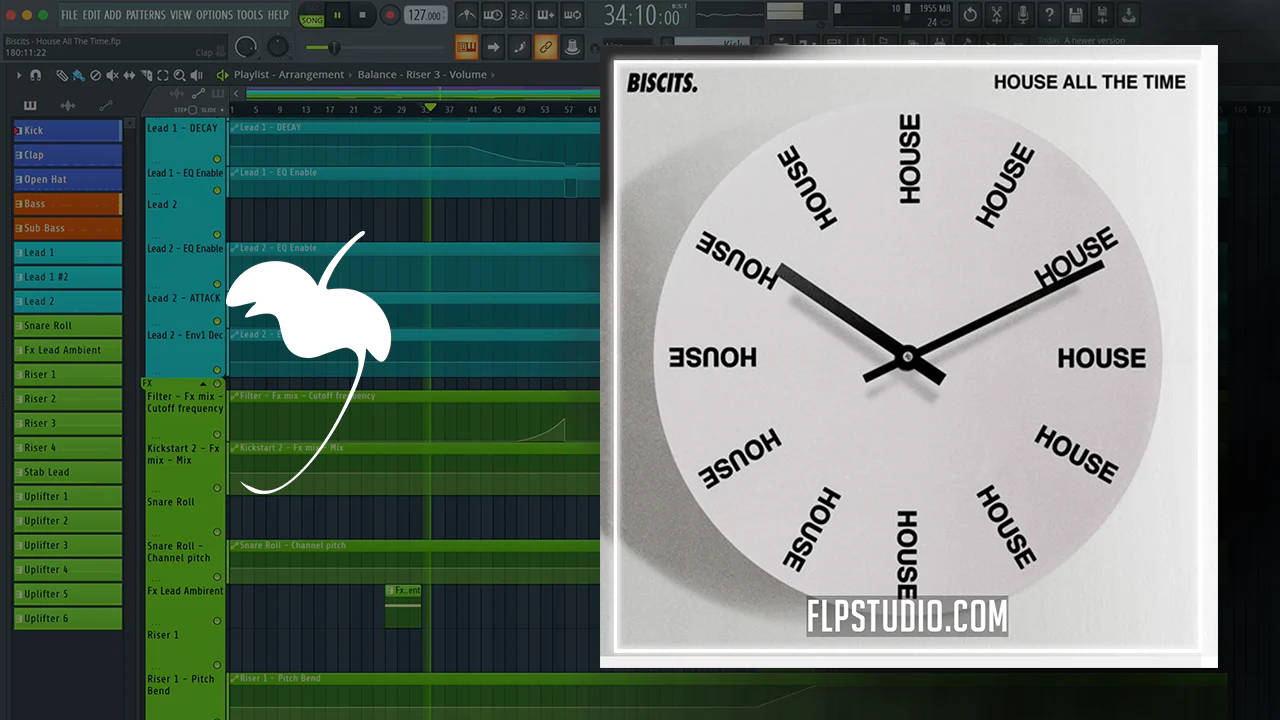
Task: Click the Lead 2 - Env1 Dec track name
Action: 185,335
